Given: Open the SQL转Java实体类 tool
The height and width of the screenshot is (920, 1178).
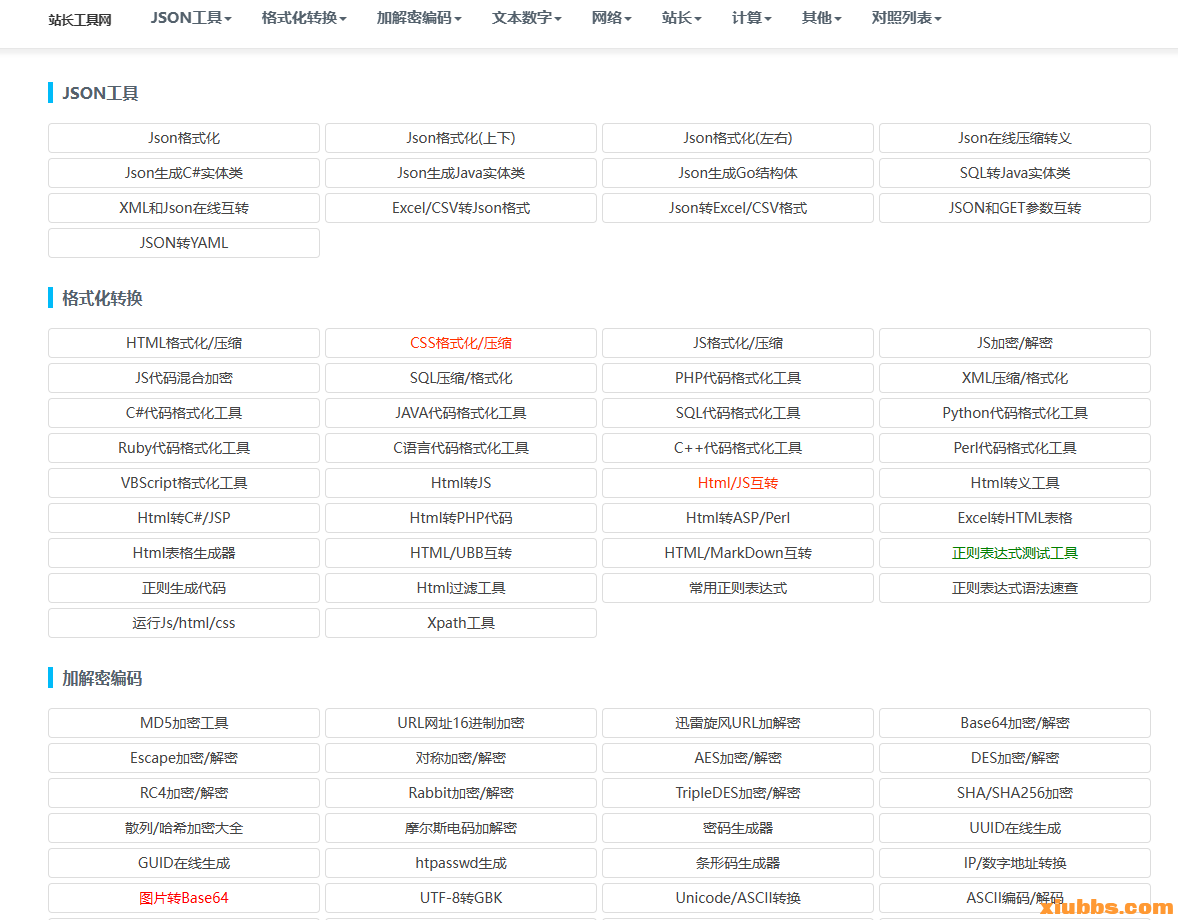Looking at the screenshot, I should (1015, 173).
